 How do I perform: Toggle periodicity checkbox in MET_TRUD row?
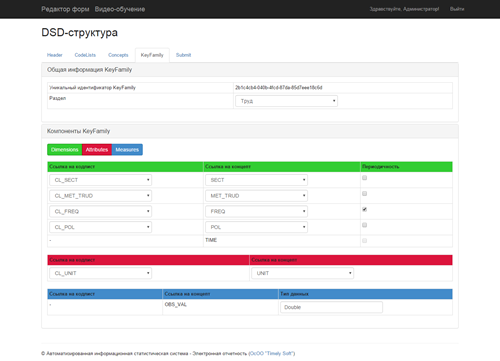(365, 193)
